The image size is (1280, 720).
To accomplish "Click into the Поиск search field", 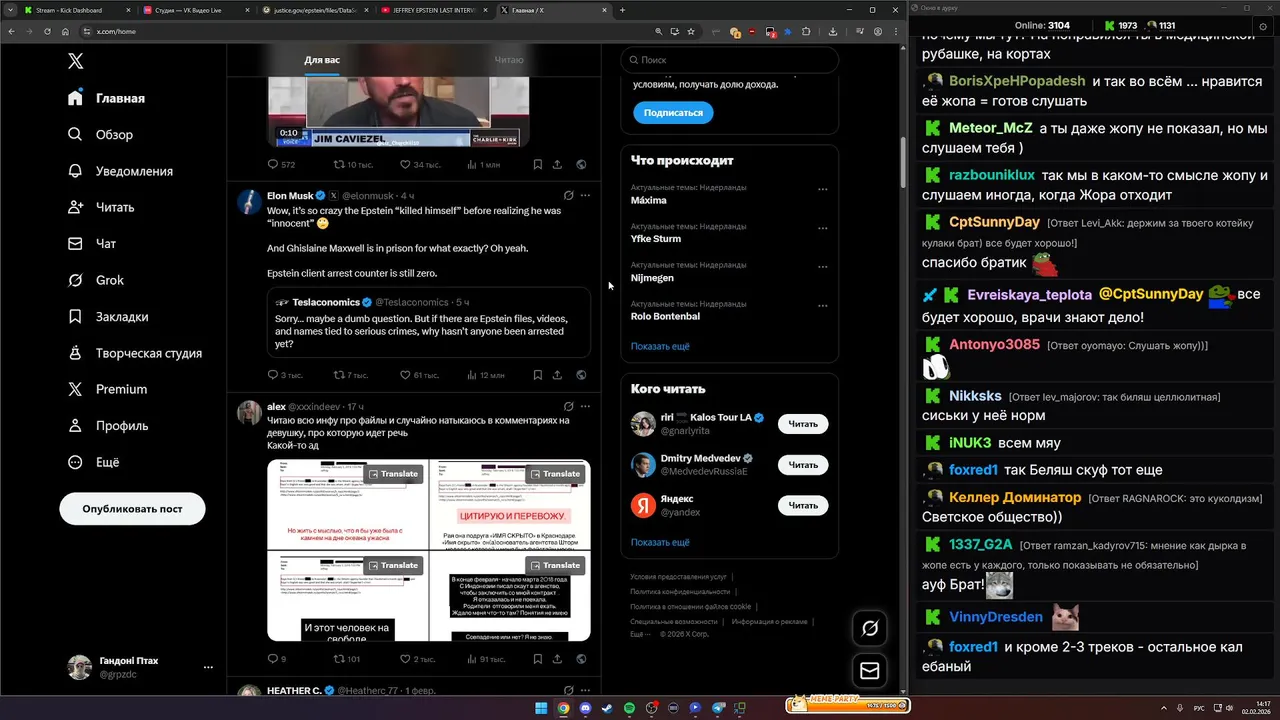I will (x=729, y=60).
